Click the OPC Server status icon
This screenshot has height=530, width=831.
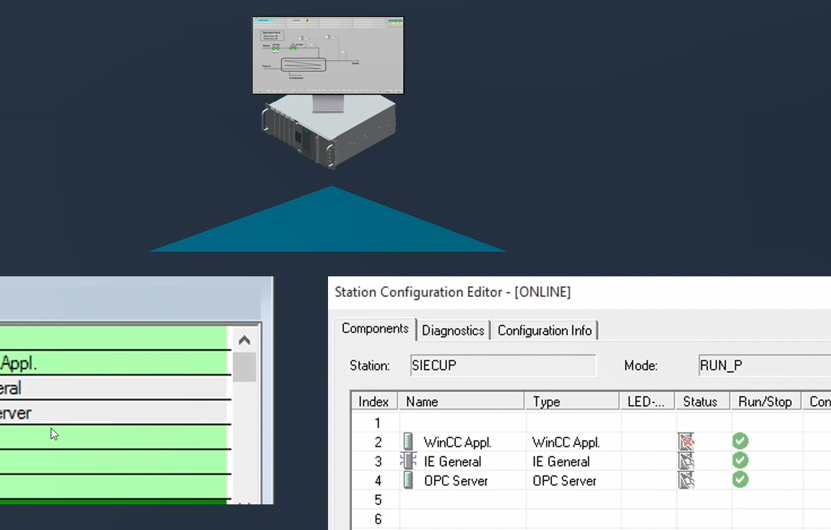[x=686, y=480]
